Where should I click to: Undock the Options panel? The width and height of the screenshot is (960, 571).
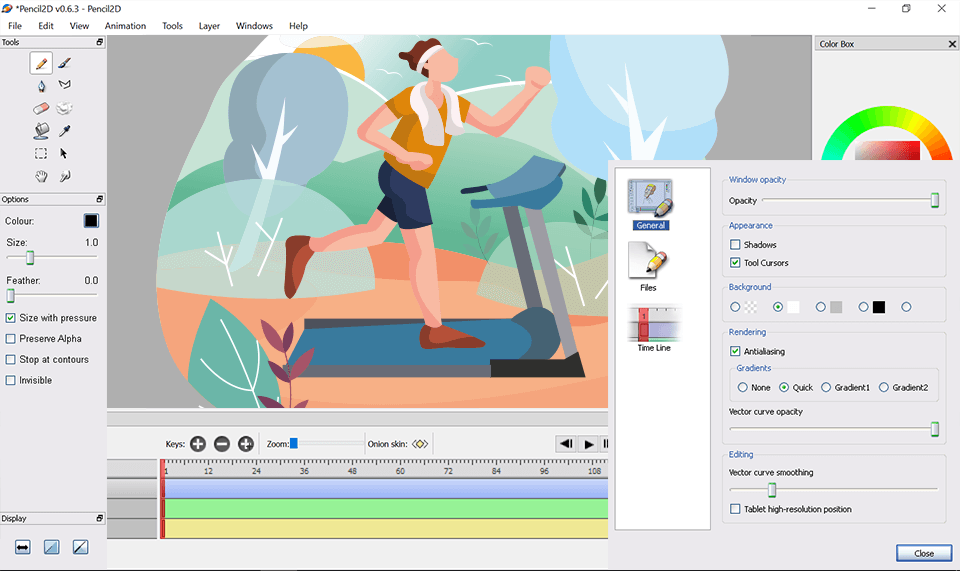pyautogui.click(x=99, y=199)
